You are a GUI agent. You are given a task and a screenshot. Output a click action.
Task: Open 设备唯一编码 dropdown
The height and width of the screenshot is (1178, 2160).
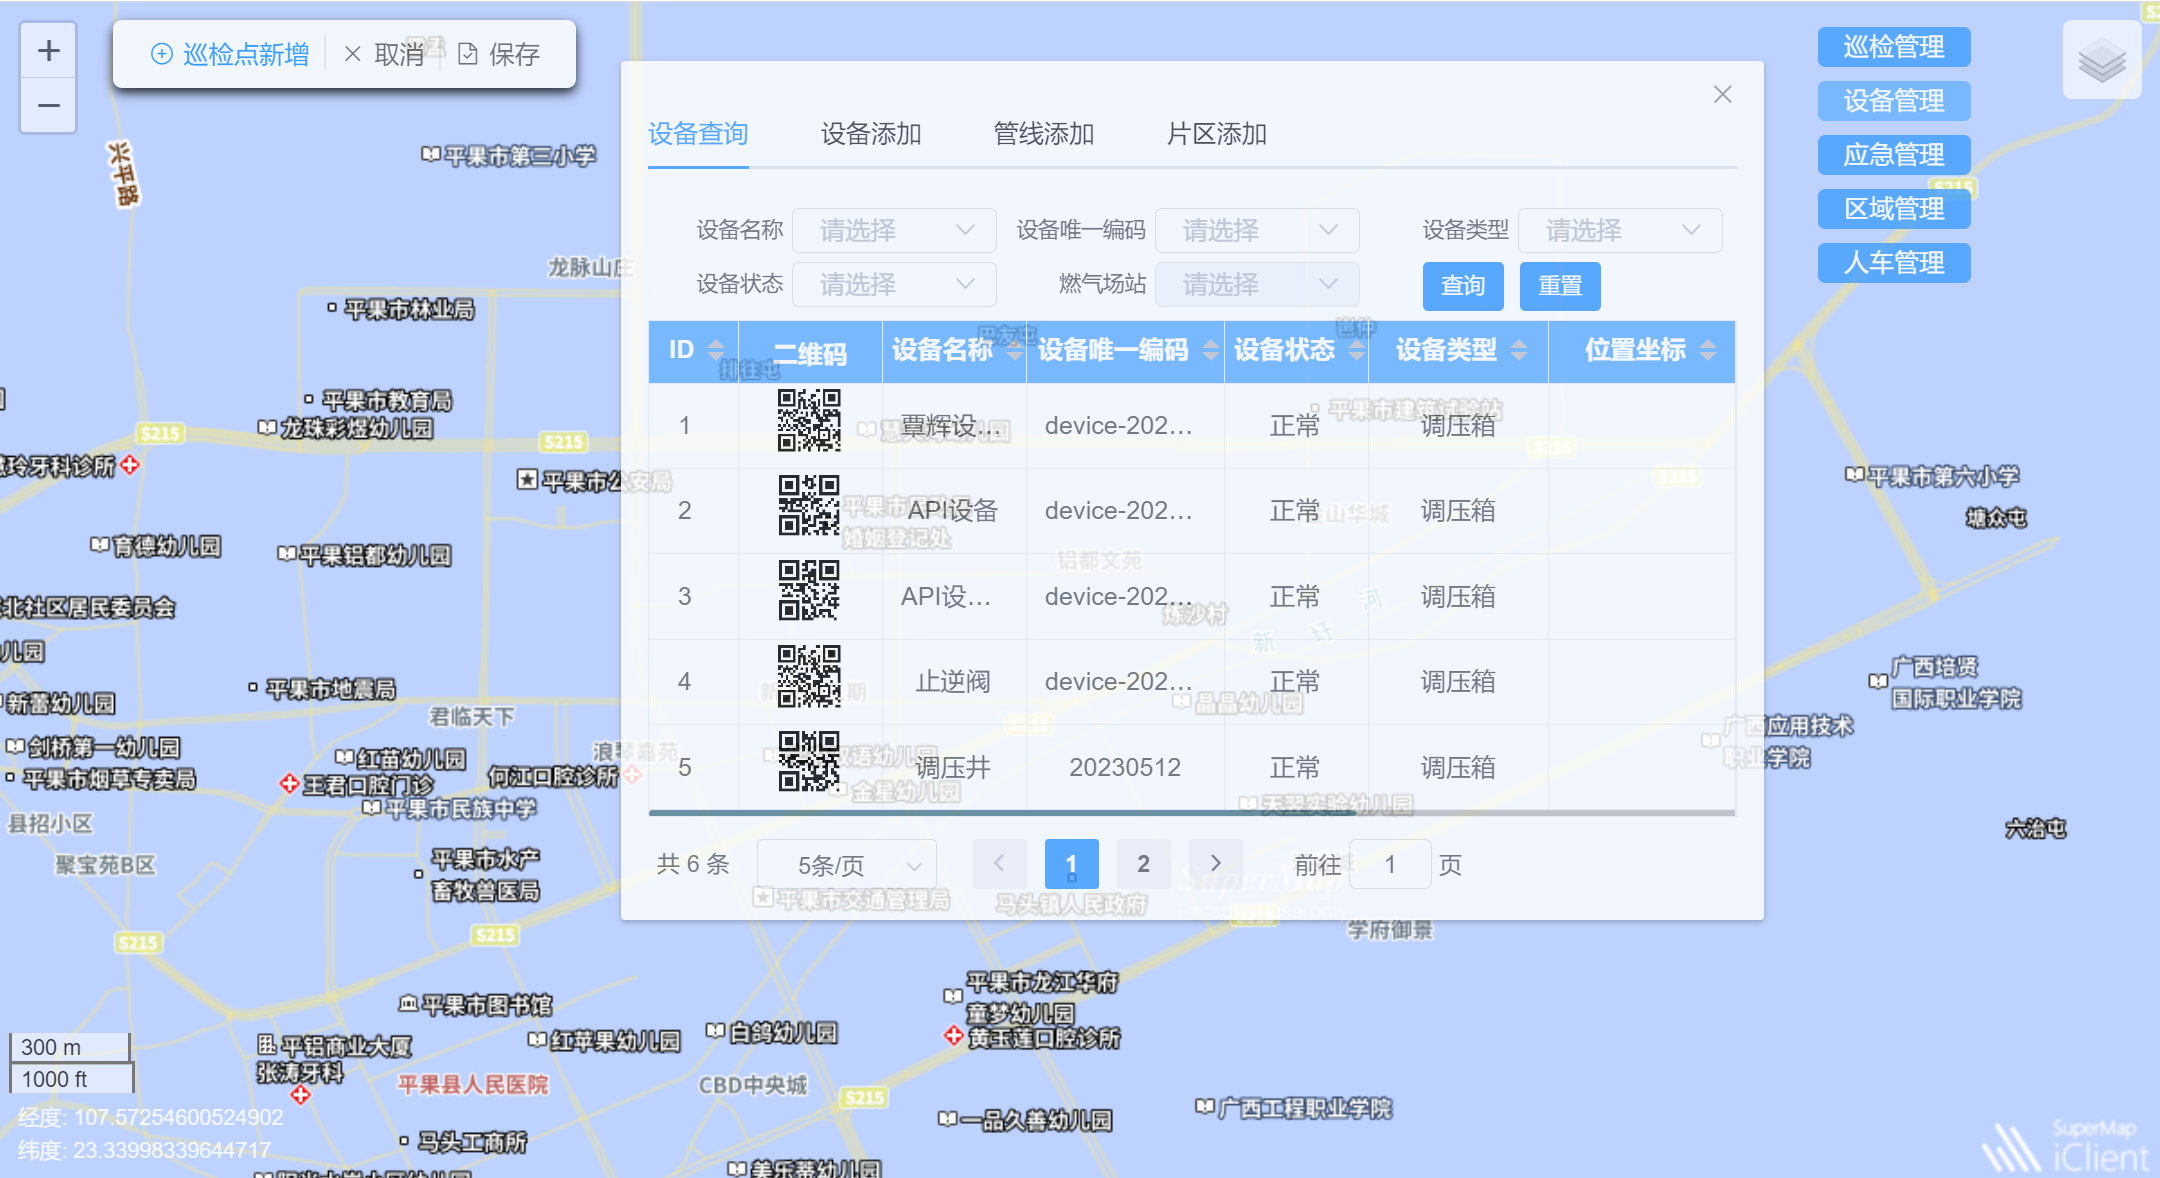pos(1257,230)
